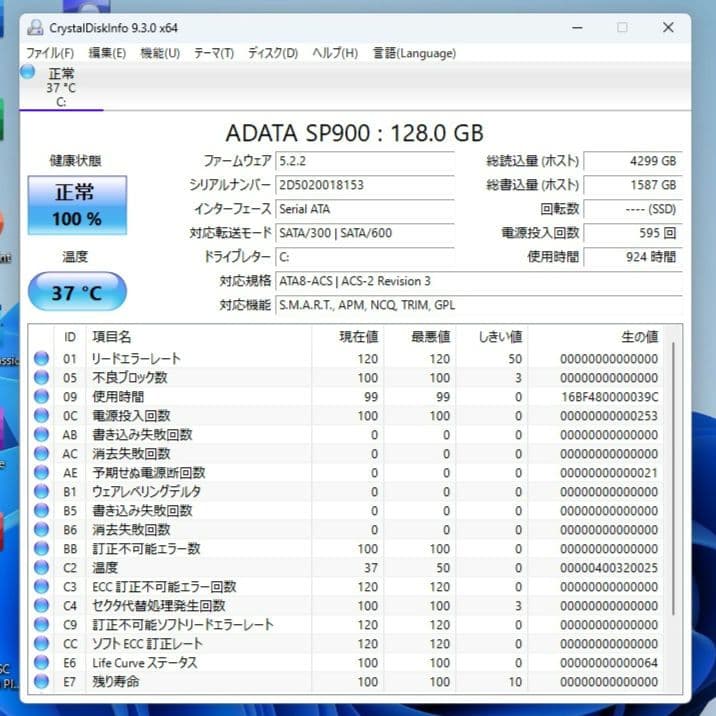Click the standard field ATA8-ACS | ACS-2 Revision 3

click(x=479, y=281)
